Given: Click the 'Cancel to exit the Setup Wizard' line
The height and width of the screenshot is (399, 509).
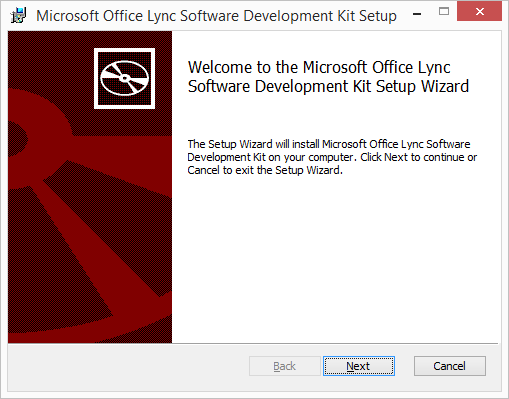Looking at the screenshot, I should tap(265, 170).
